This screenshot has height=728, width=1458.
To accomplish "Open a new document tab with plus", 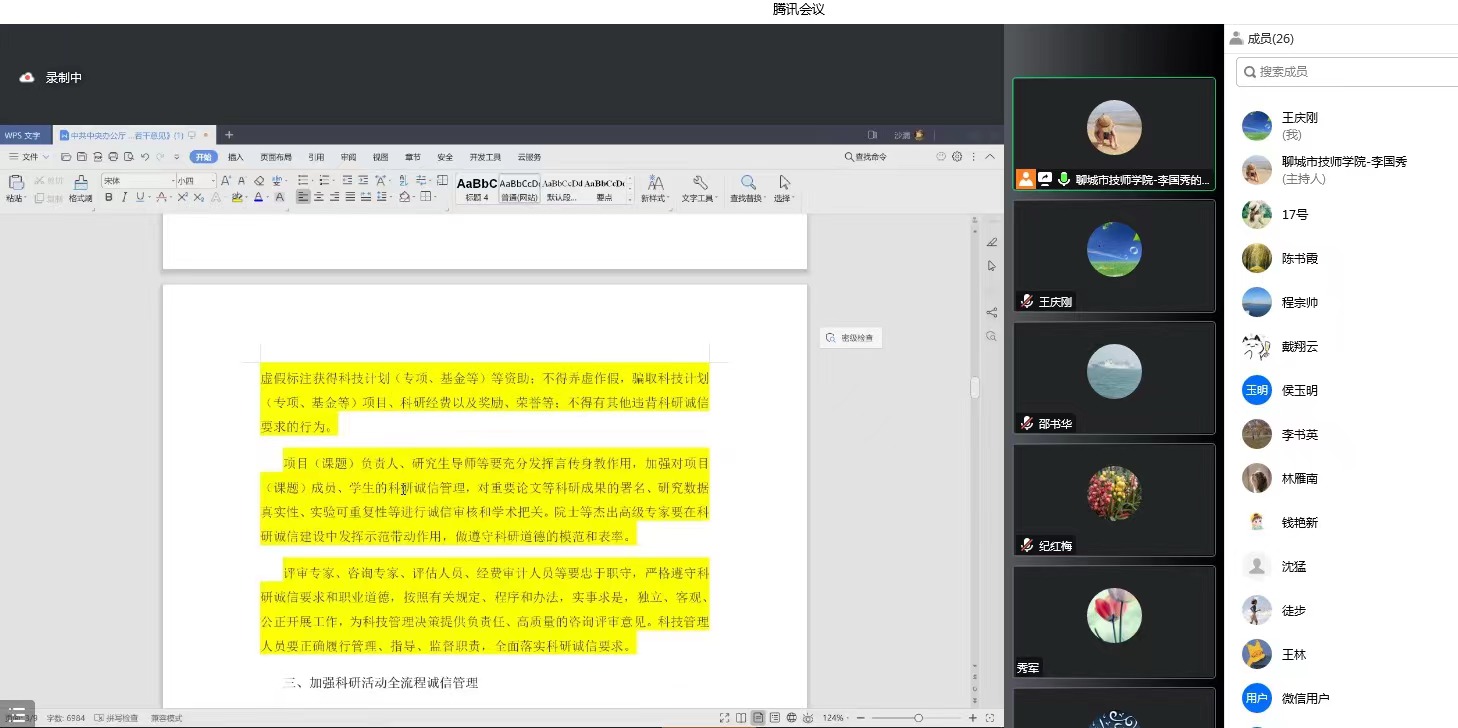I will [229, 135].
